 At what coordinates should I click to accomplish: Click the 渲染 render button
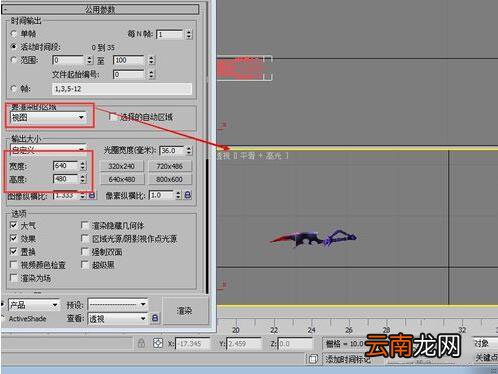click(x=185, y=311)
